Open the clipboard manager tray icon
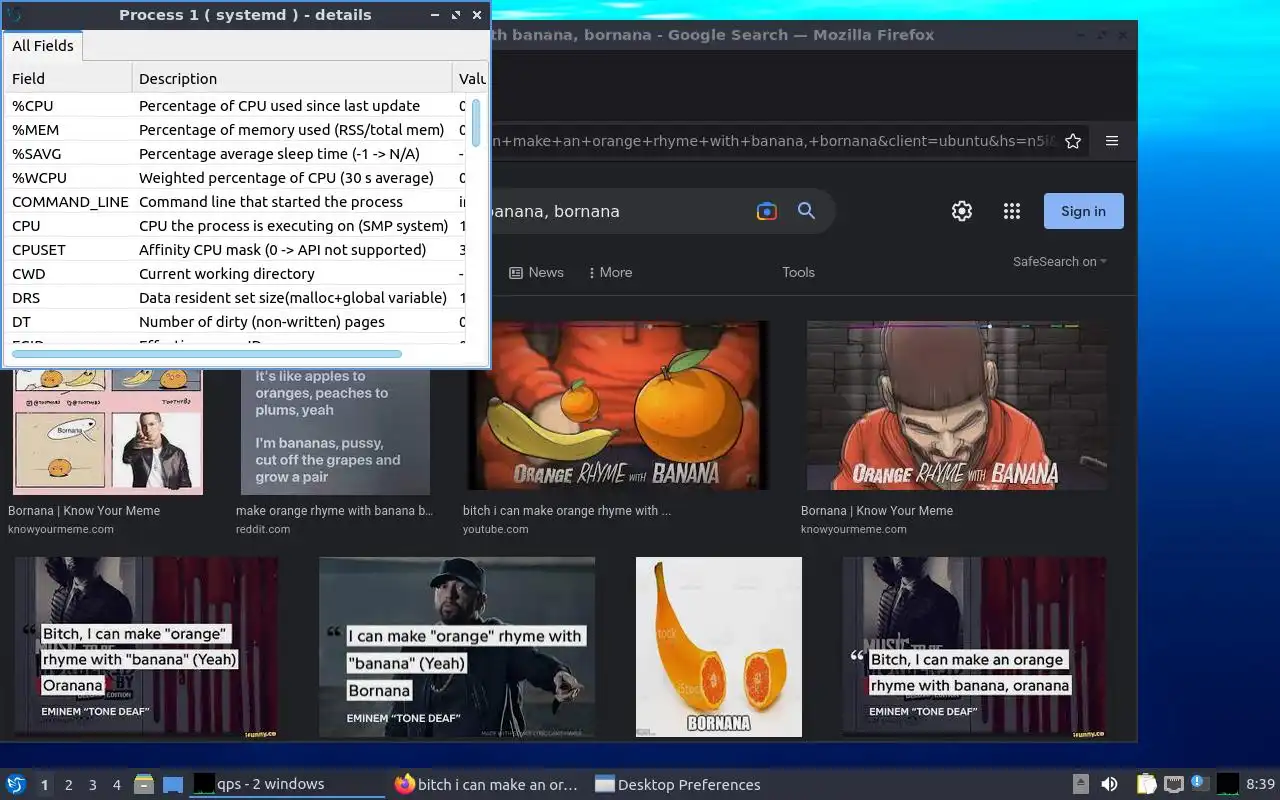Screen dimensions: 1280x800 click(x=1146, y=784)
